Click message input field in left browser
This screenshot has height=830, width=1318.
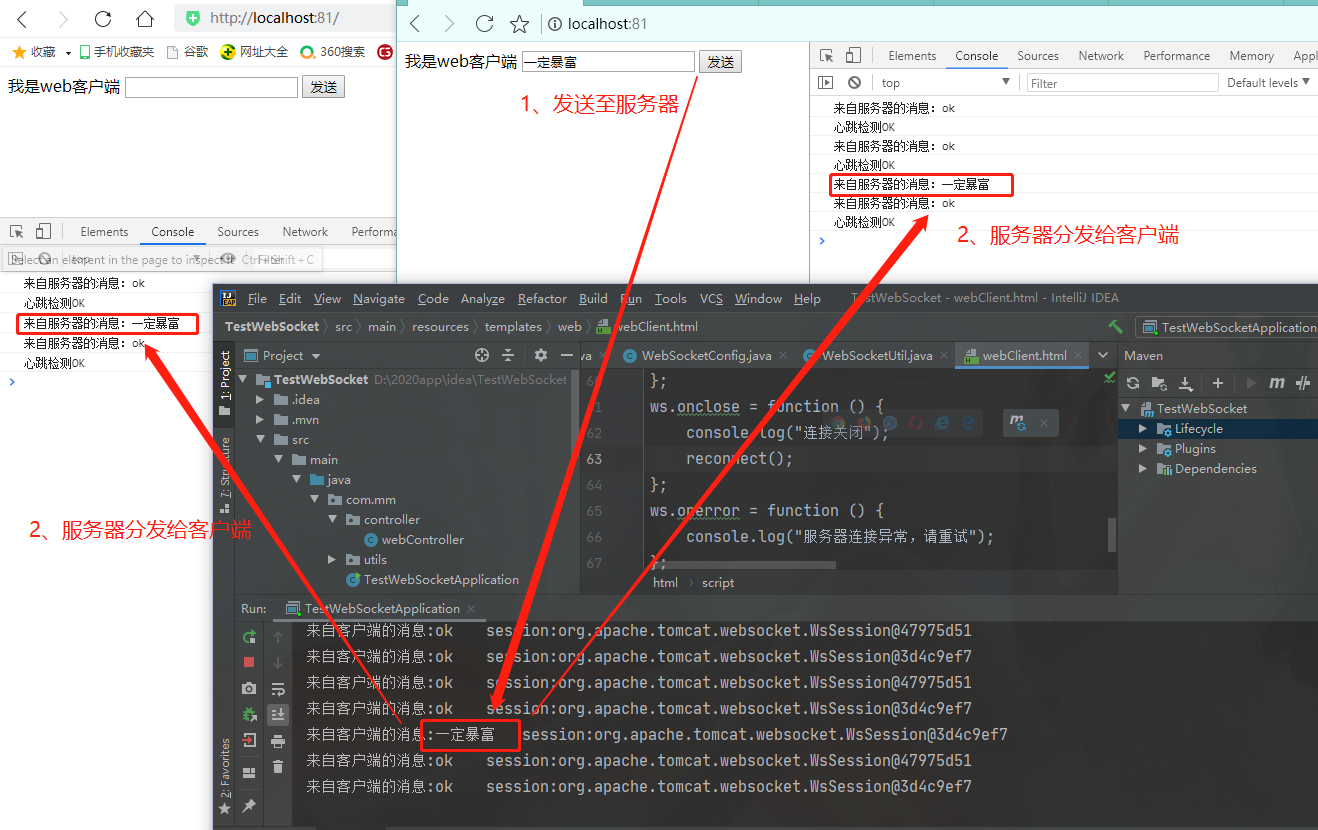tap(212, 87)
